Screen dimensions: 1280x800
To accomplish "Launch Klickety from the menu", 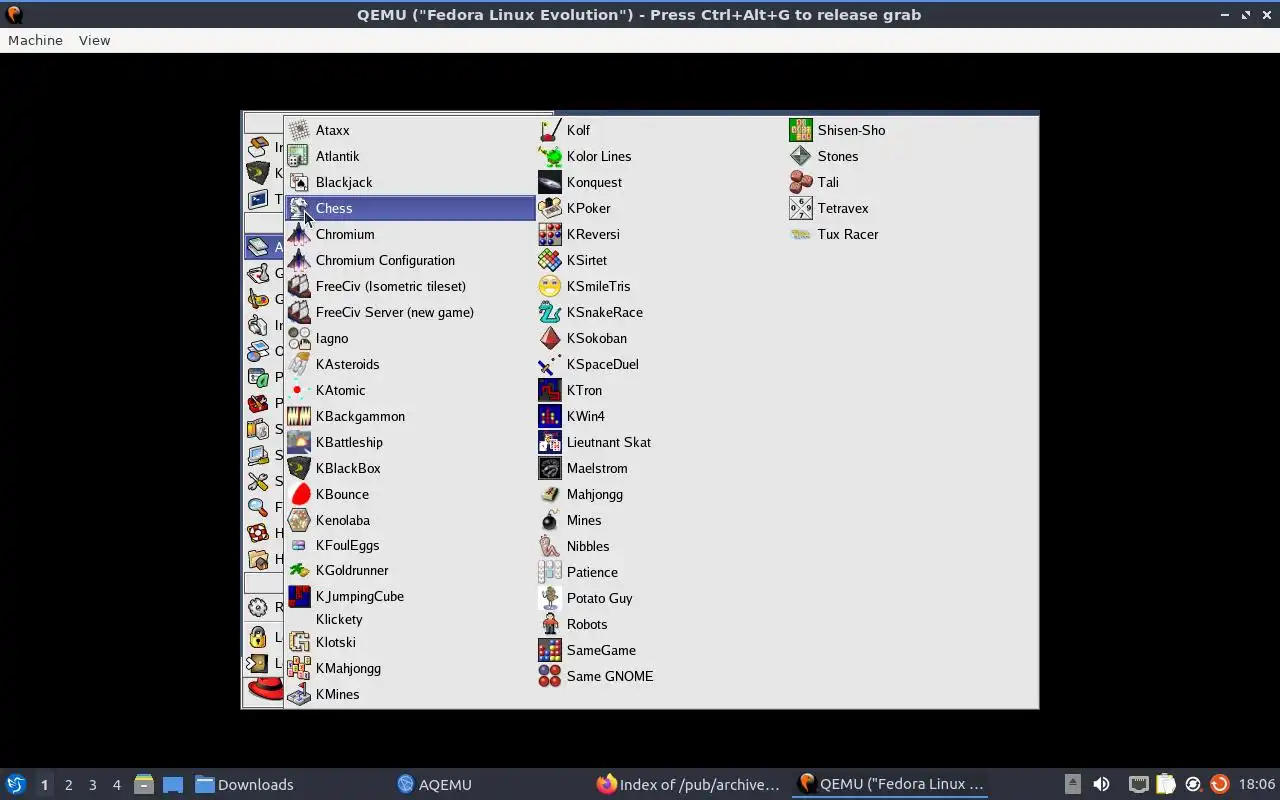I will (410, 619).
